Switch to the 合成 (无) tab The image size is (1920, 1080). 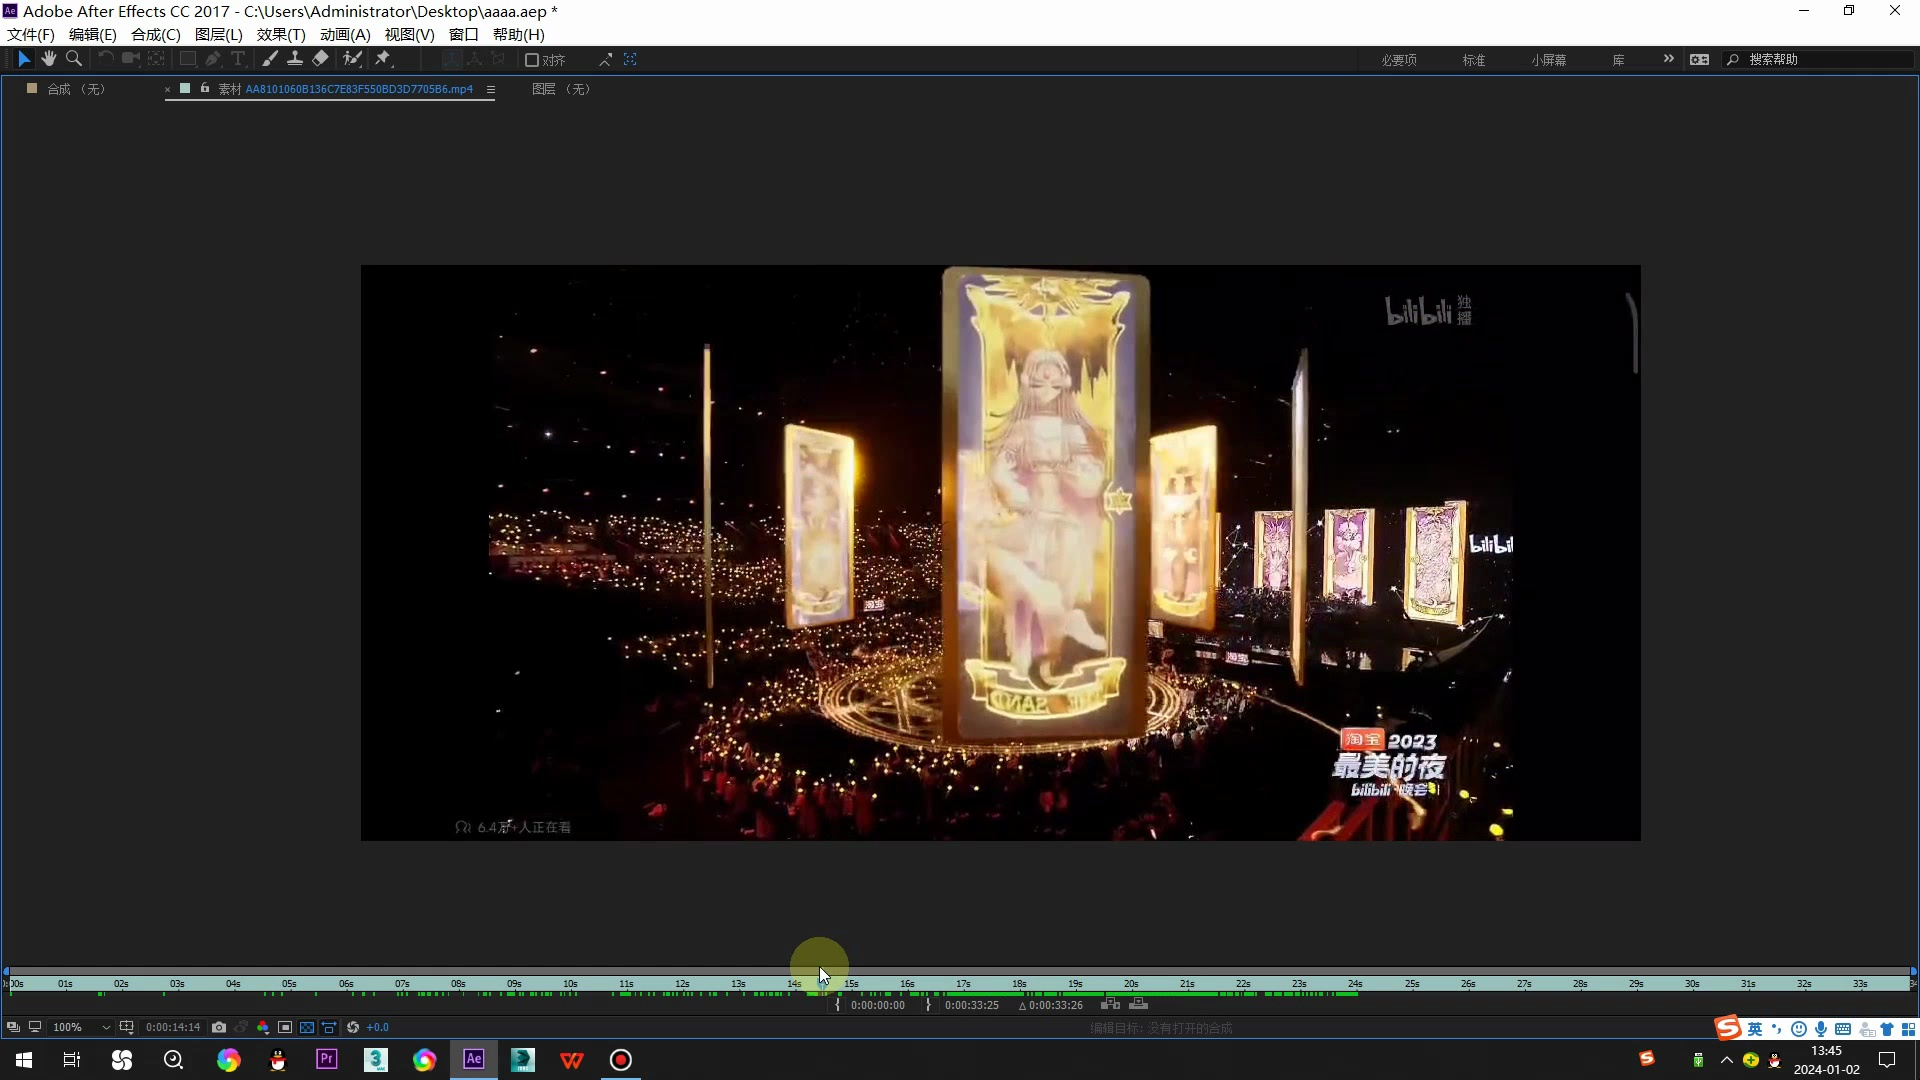[x=75, y=89]
